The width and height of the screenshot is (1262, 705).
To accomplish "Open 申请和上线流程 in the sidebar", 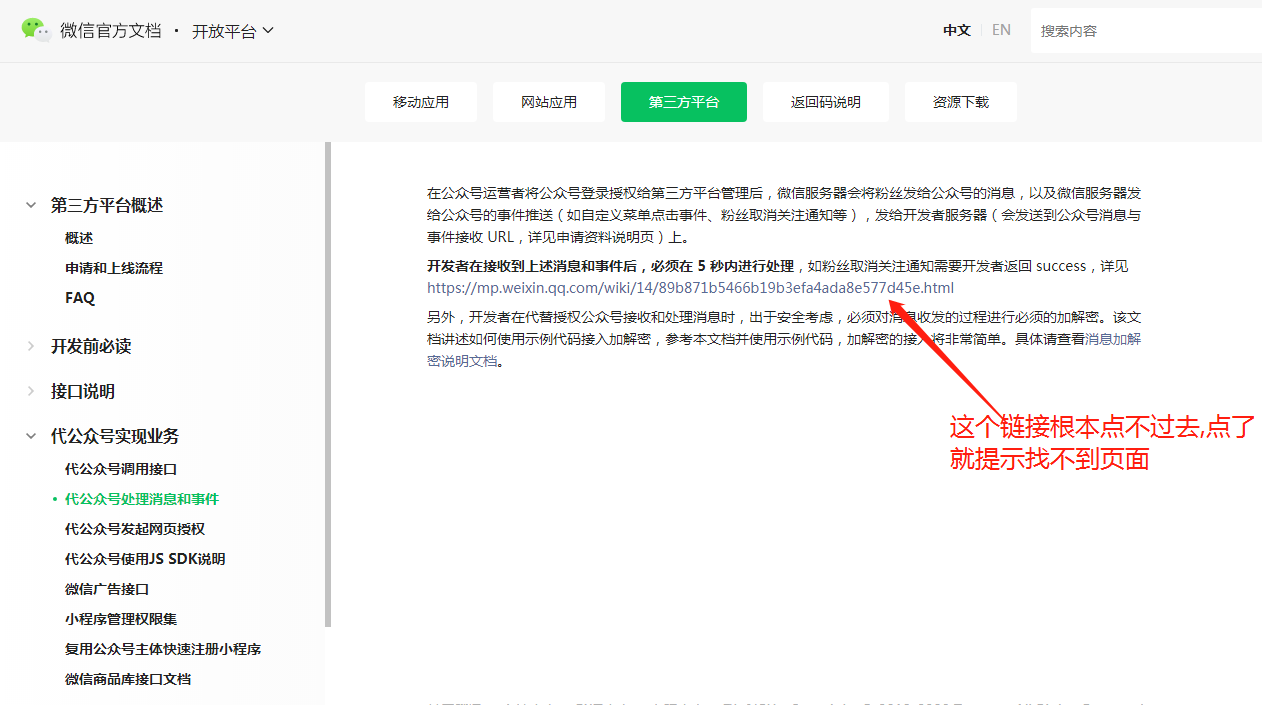I will [x=114, y=268].
